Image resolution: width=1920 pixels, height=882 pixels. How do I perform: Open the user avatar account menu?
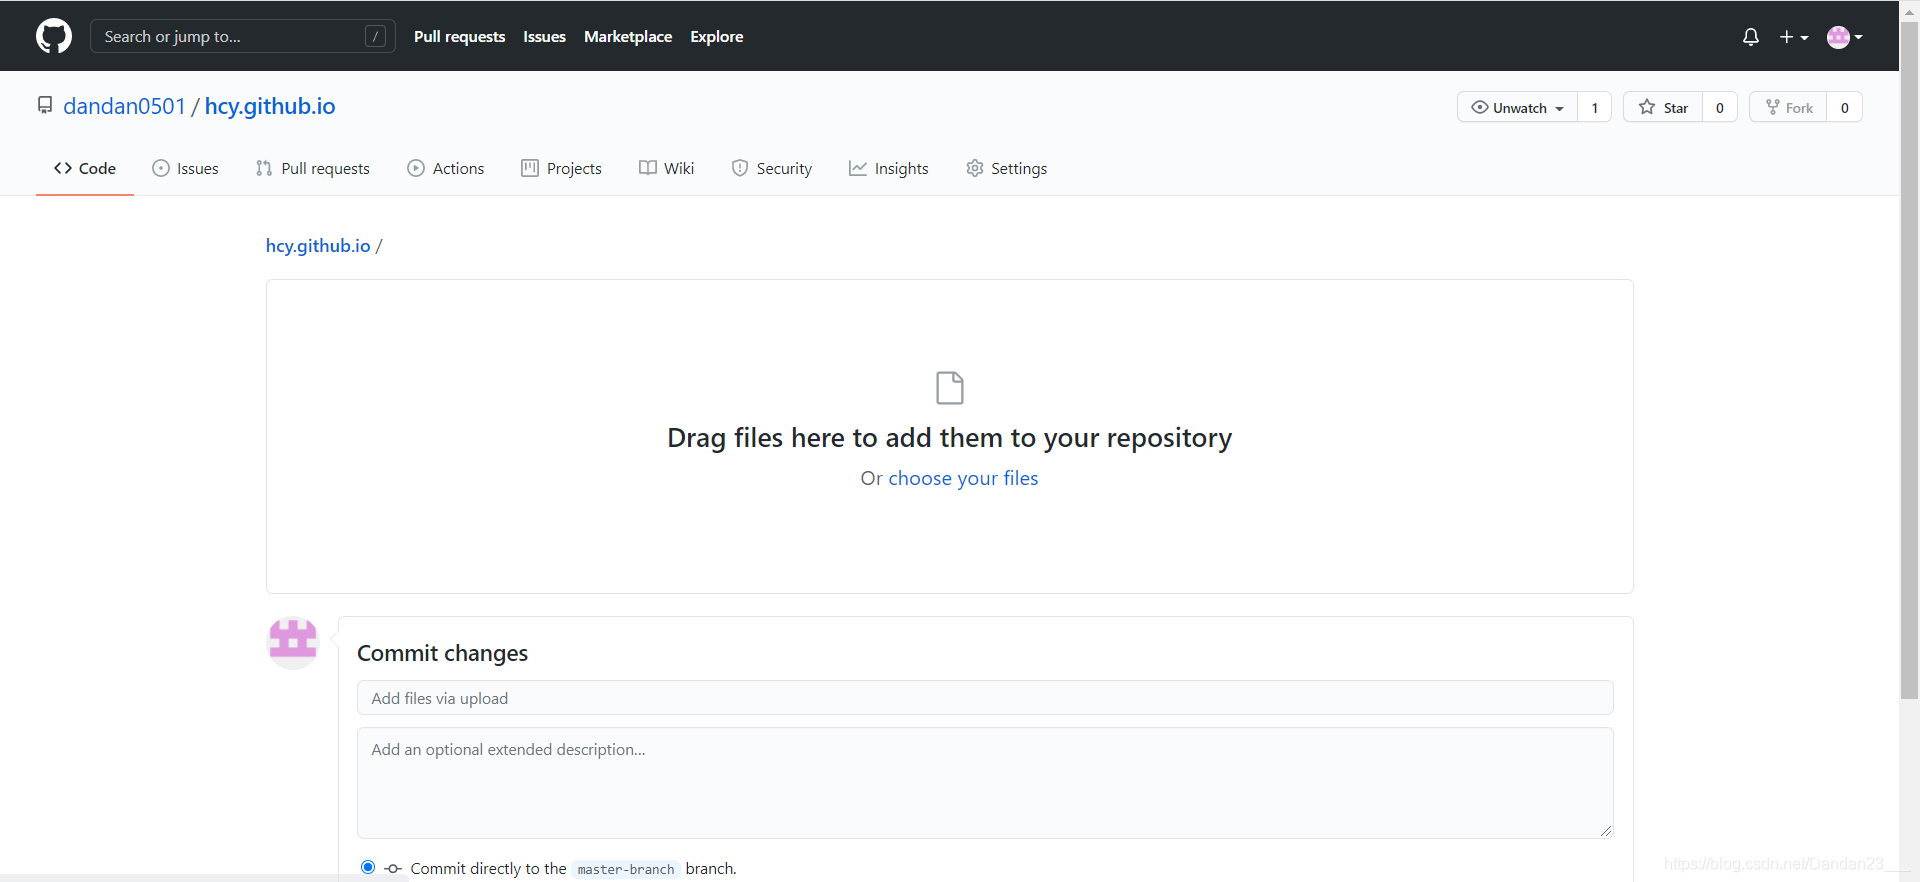click(x=1844, y=37)
